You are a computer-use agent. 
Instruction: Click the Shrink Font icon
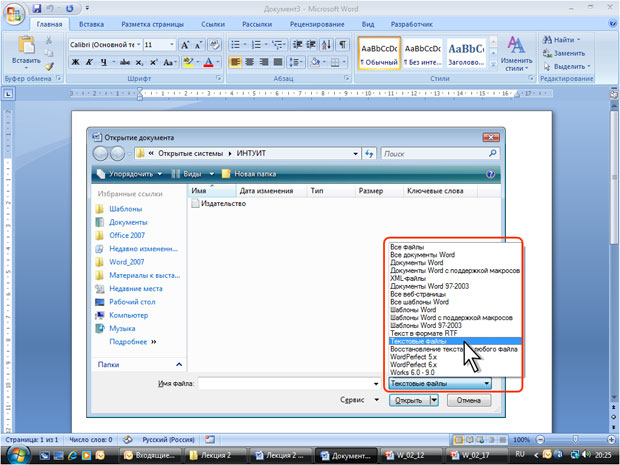pos(198,45)
